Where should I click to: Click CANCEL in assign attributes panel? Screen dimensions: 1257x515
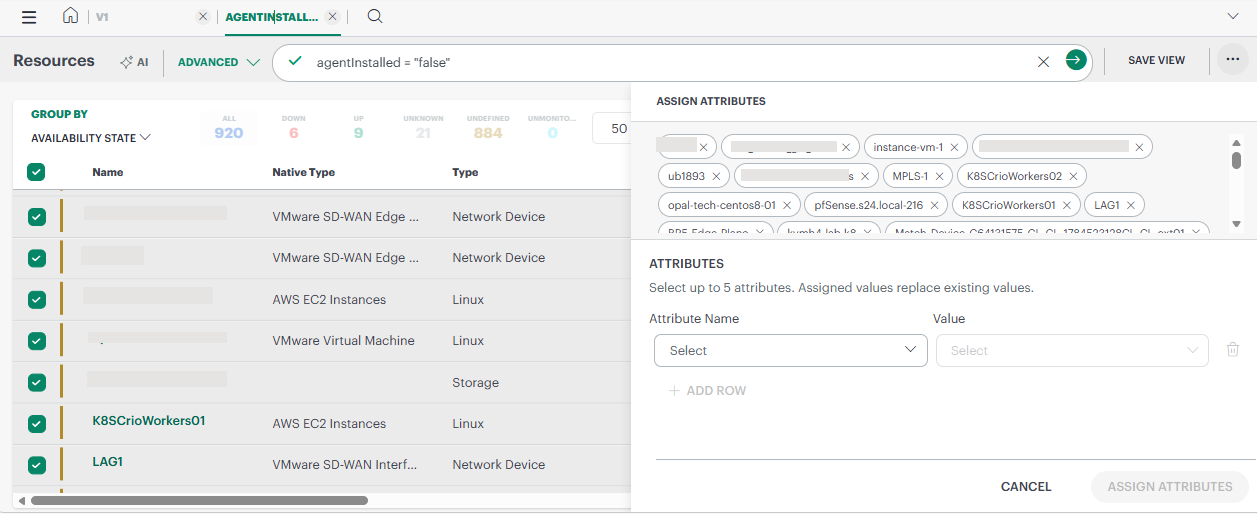tap(1026, 487)
